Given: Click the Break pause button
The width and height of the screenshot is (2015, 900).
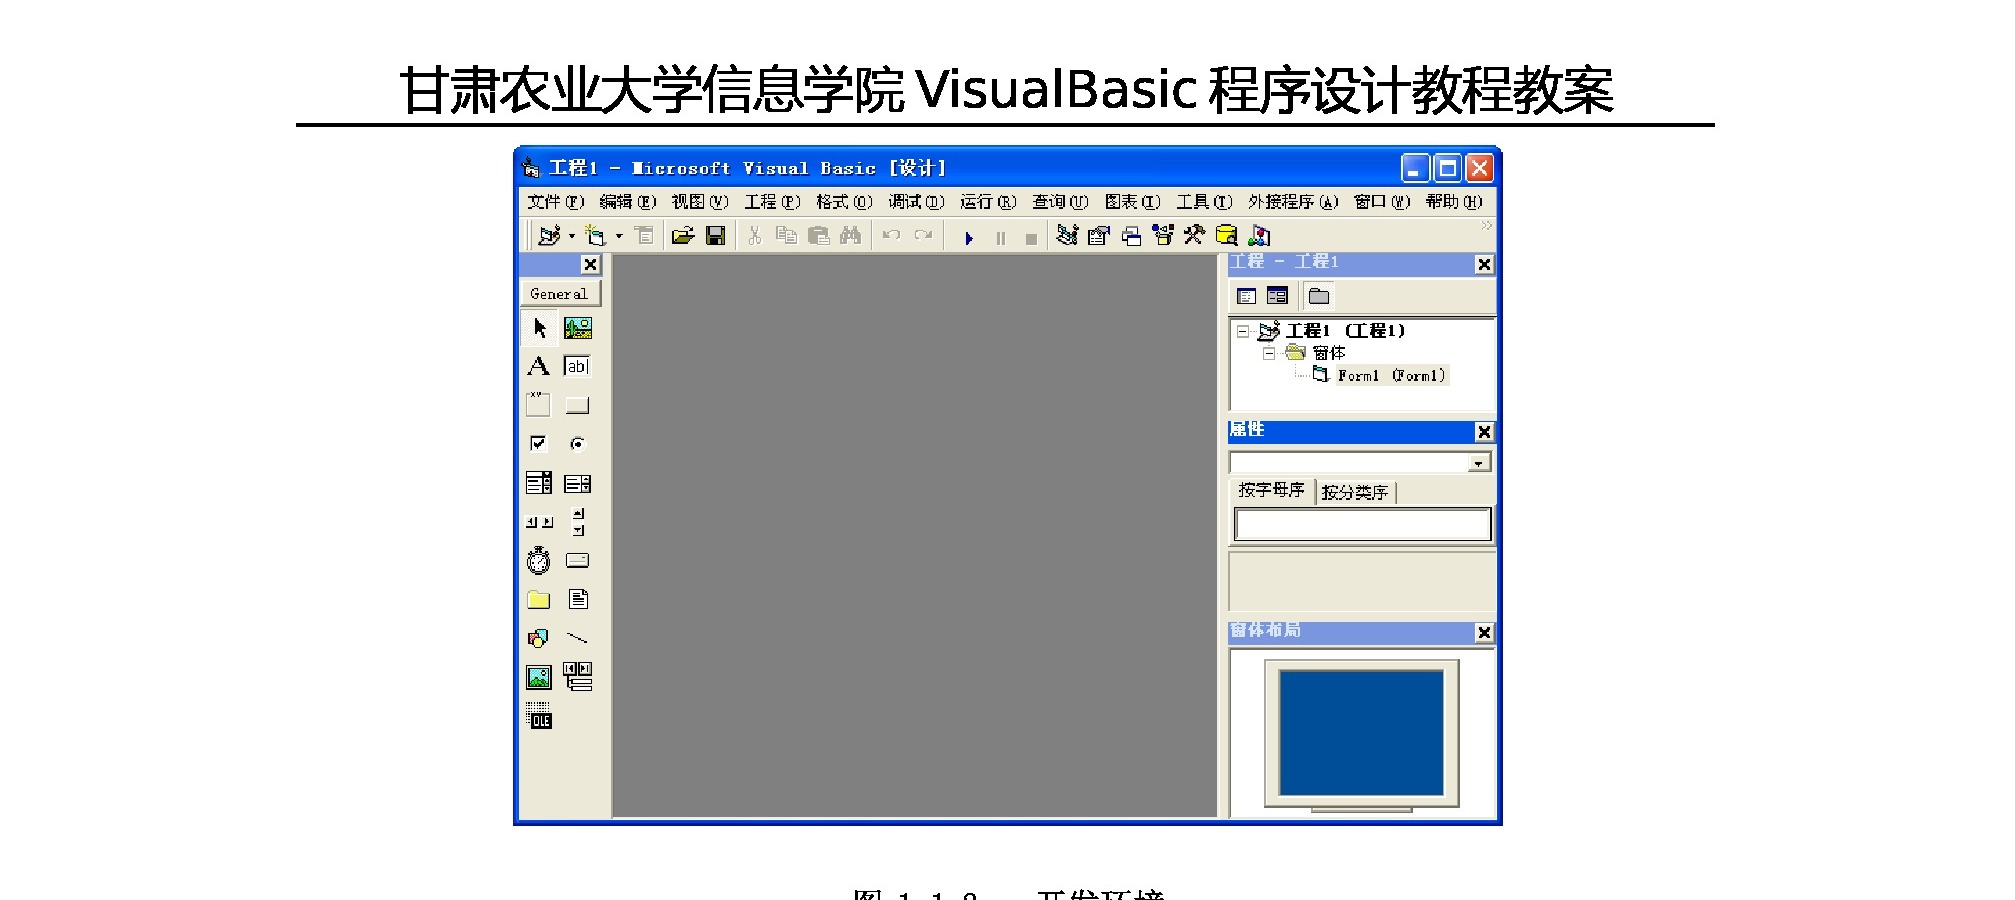Looking at the screenshot, I should click(x=1000, y=238).
